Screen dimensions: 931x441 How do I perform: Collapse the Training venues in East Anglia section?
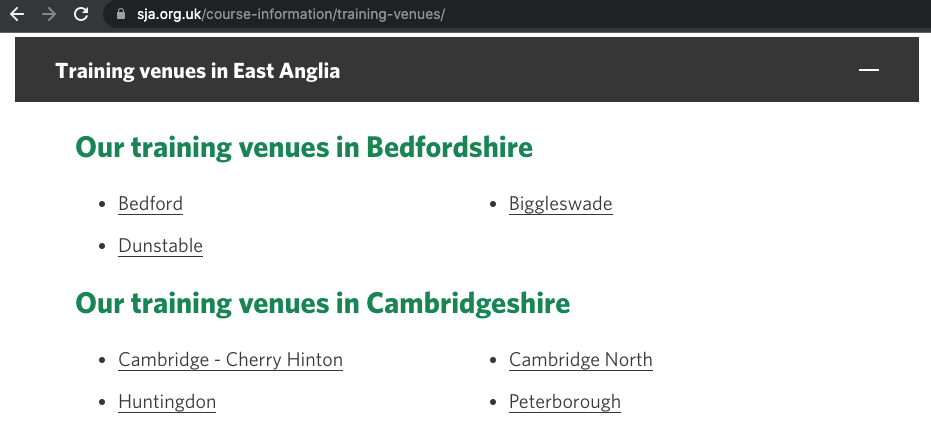tap(198, 71)
